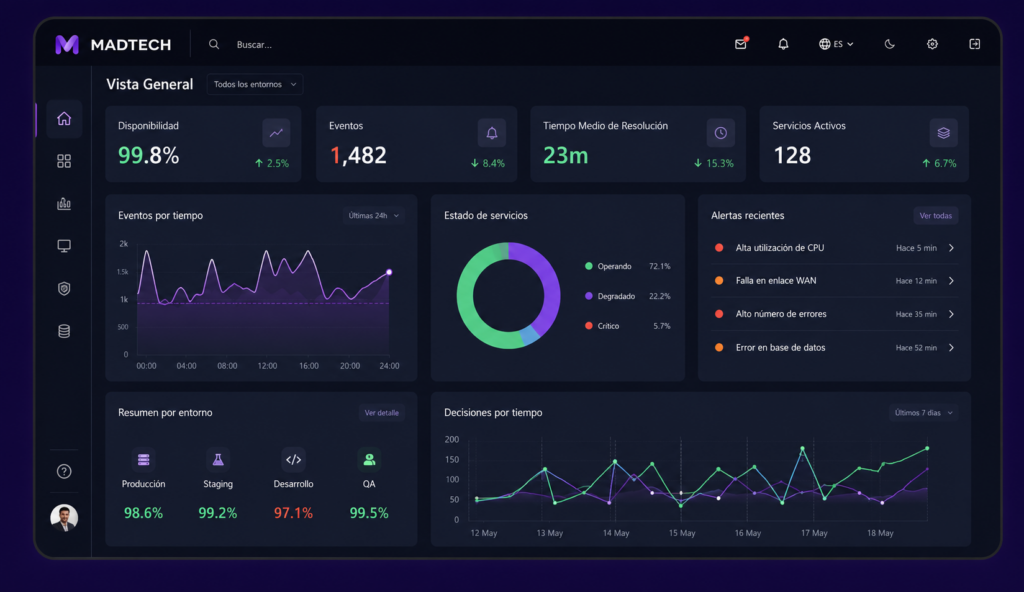The image size is (1024, 592).
Task: Click the trend icon on Disponibilidad card
Action: [x=276, y=133]
